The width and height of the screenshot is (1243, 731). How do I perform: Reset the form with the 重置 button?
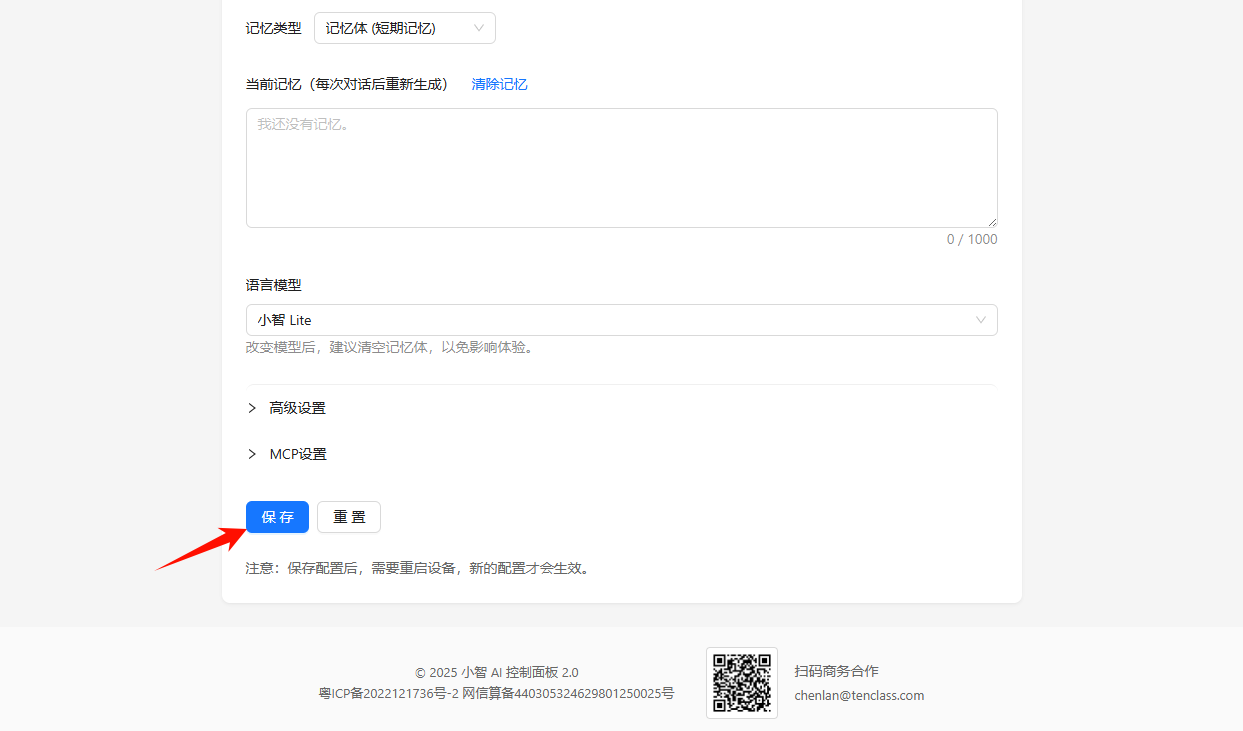(349, 517)
